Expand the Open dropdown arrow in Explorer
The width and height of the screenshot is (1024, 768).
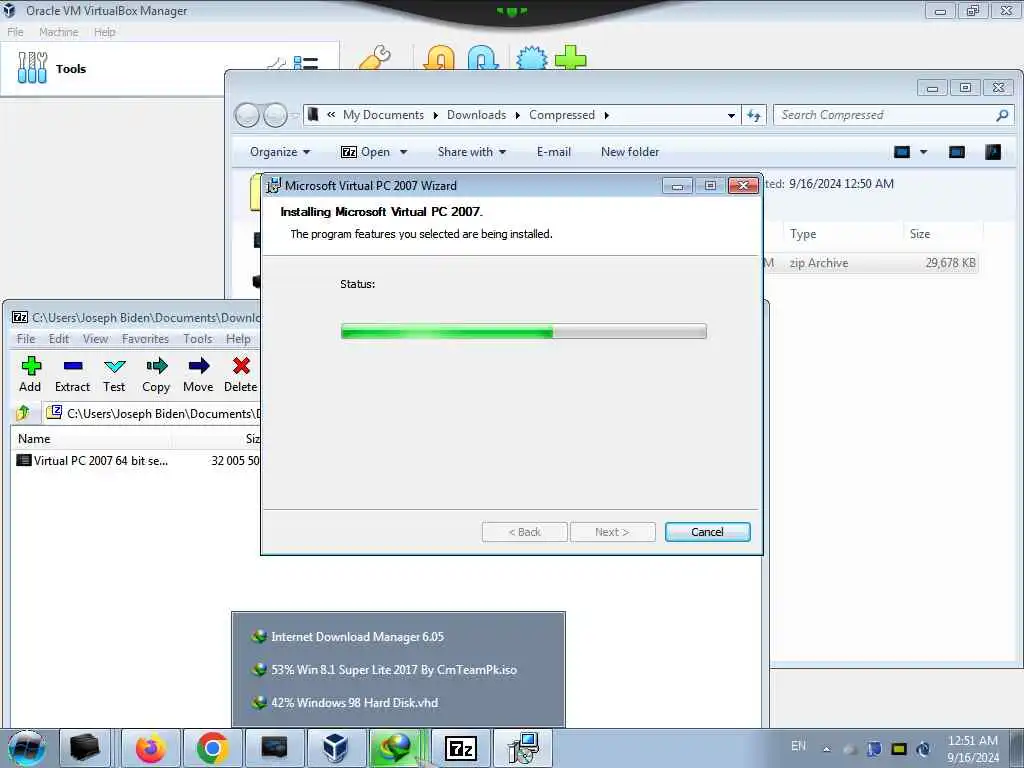point(404,152)
